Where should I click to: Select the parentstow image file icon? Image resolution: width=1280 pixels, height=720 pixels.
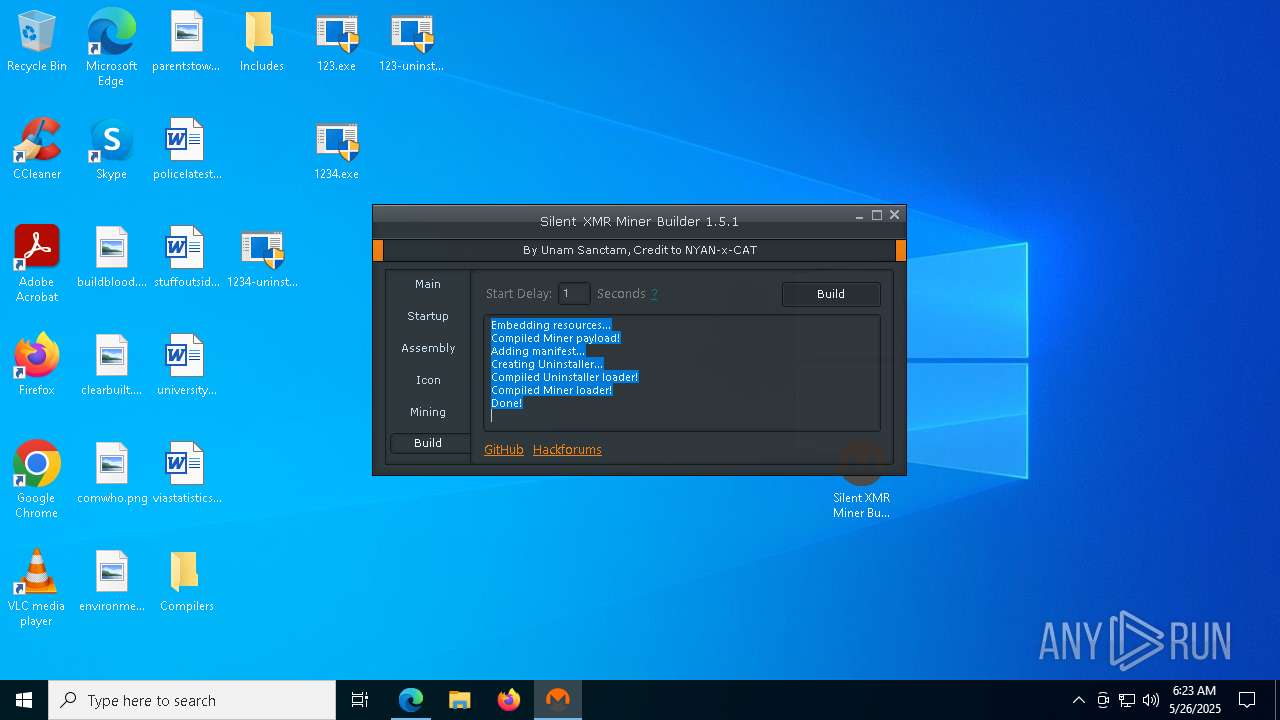[186, 42]
